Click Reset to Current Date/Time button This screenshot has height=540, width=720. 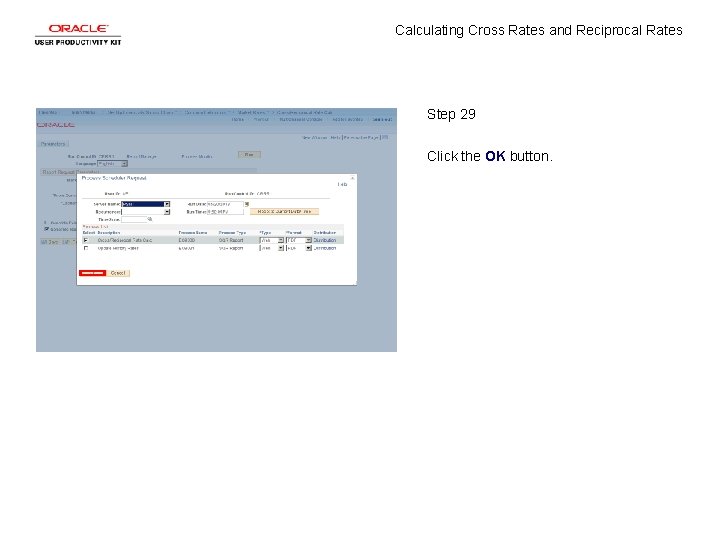point(284,212)
